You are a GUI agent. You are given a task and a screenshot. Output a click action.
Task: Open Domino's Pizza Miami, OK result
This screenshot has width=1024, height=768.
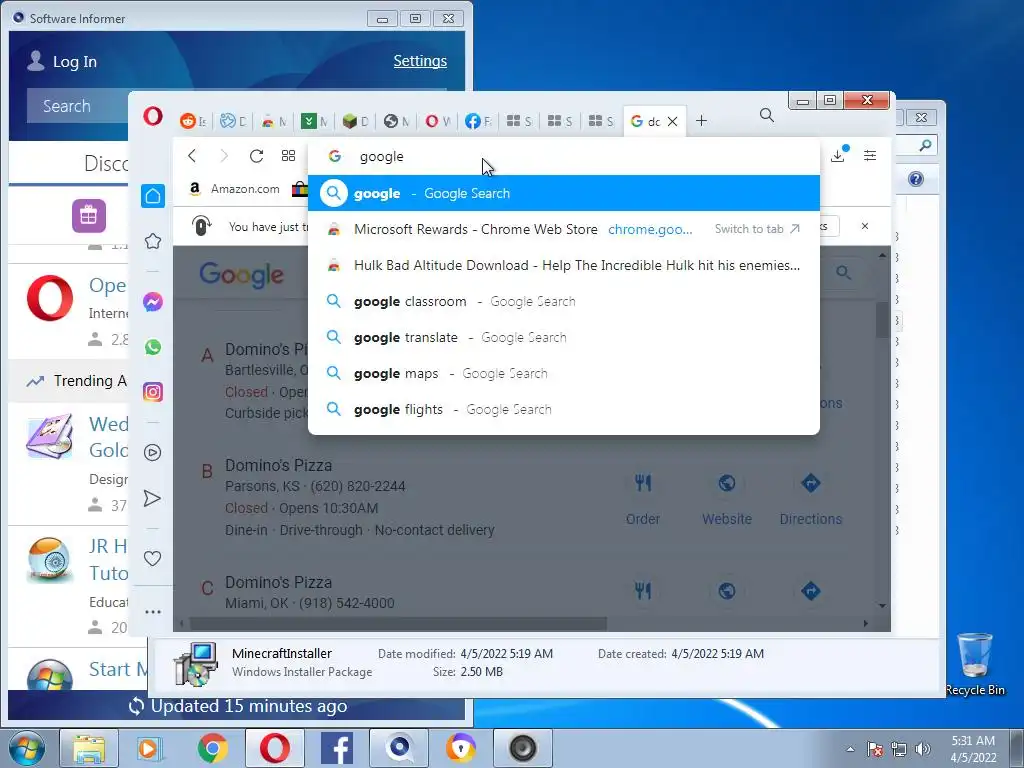(278, 582)
